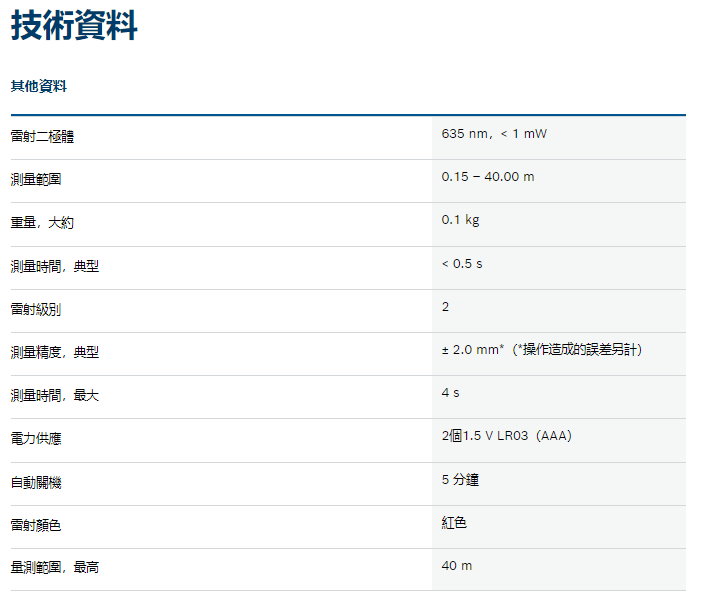This screenshot has width=707, height=598.
Task: Click the 測量時間，最大 row label
Action: coord(55,396)
